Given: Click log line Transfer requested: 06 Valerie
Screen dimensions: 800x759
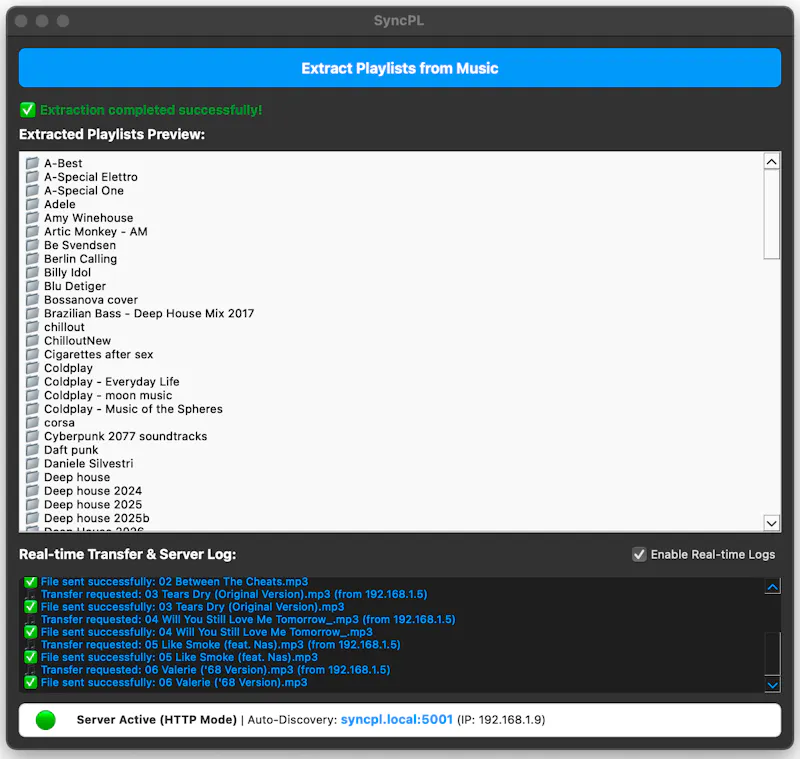Looking at the screenshot, I should click(x=215, y=669).
